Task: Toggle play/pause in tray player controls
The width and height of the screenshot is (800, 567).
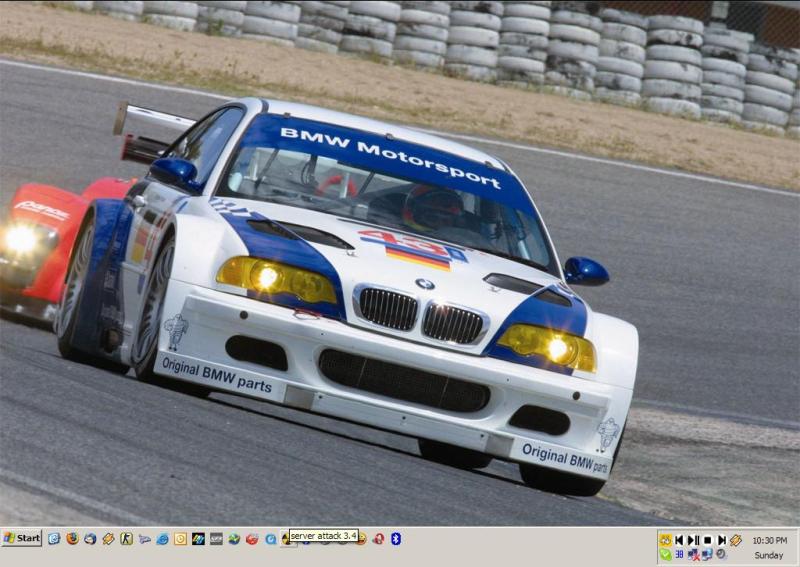Action: [693, 540]
